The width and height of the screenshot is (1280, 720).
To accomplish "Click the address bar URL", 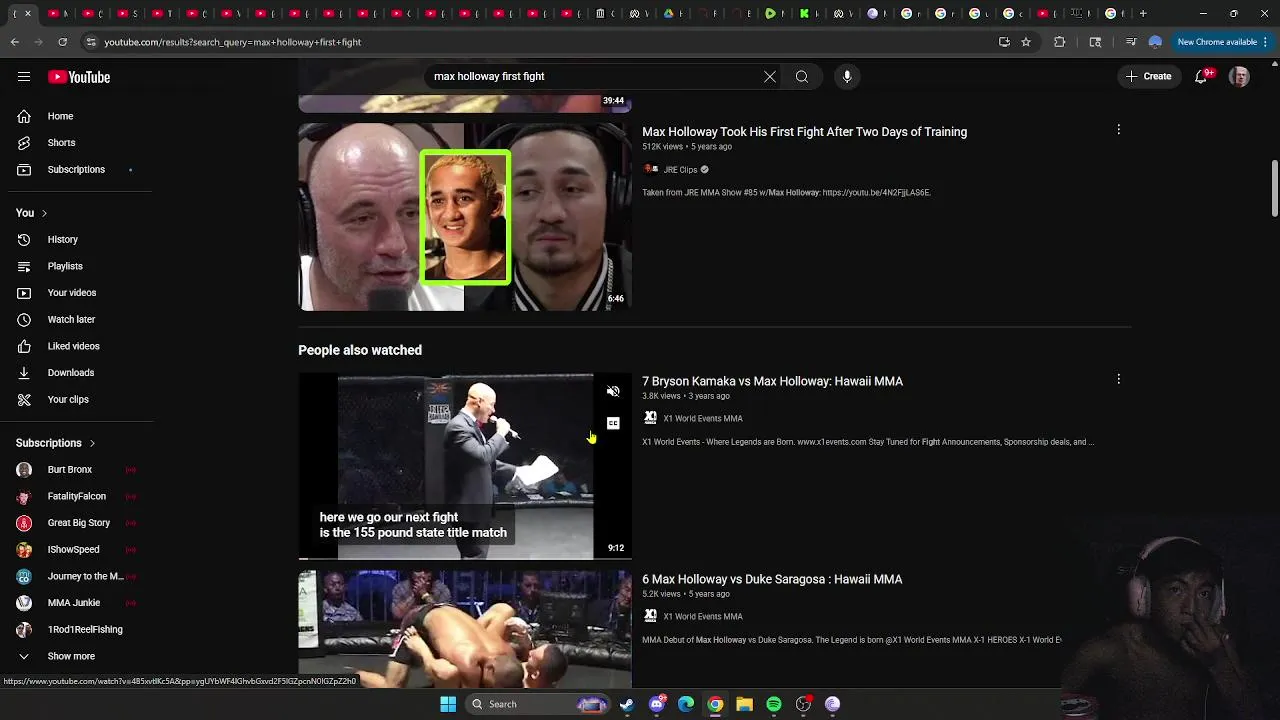I will [232, 42].
